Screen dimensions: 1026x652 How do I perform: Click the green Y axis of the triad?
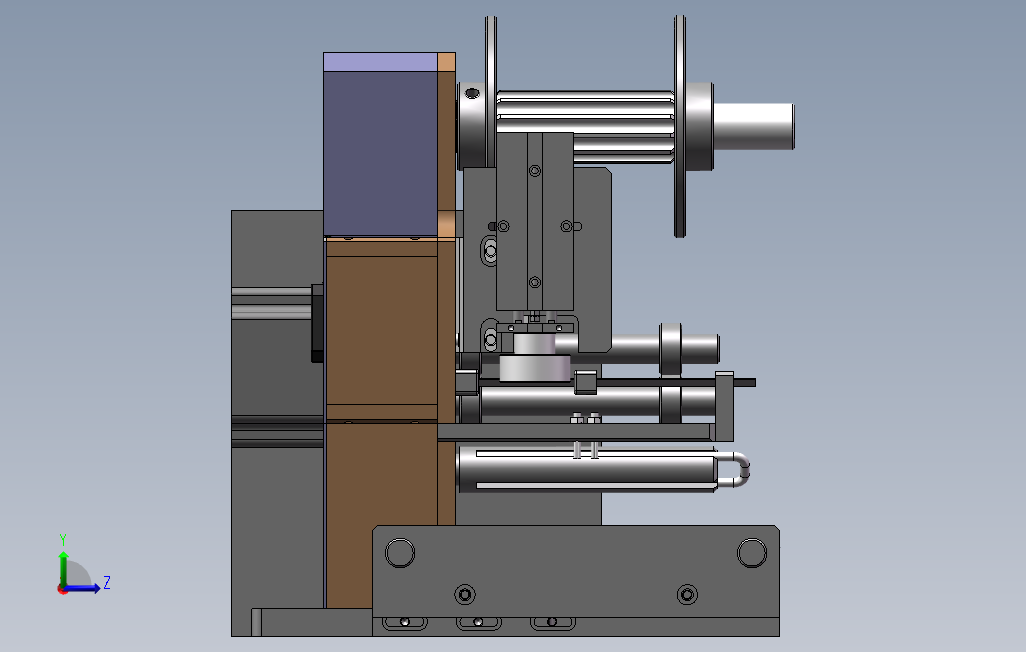click(63, 569)
